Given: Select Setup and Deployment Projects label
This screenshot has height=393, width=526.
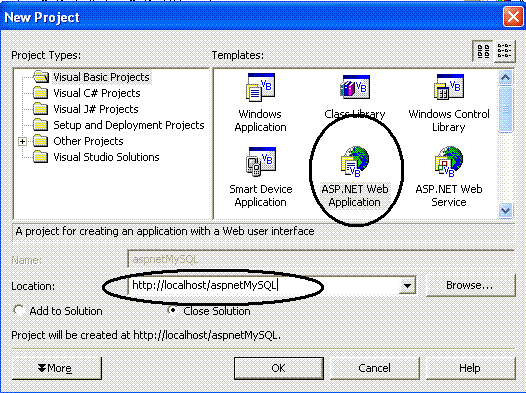Looking at the screenshot, I should tap(129, 125).
